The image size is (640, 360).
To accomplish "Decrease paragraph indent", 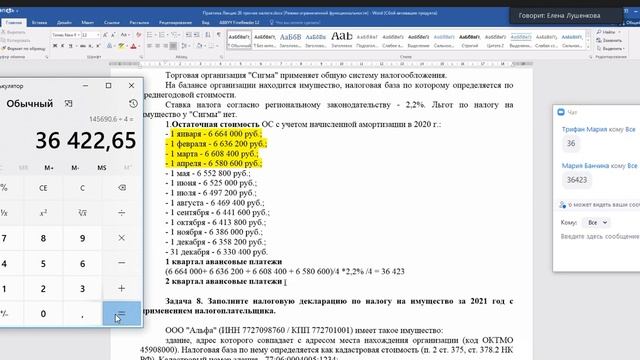I will point(188,35).
